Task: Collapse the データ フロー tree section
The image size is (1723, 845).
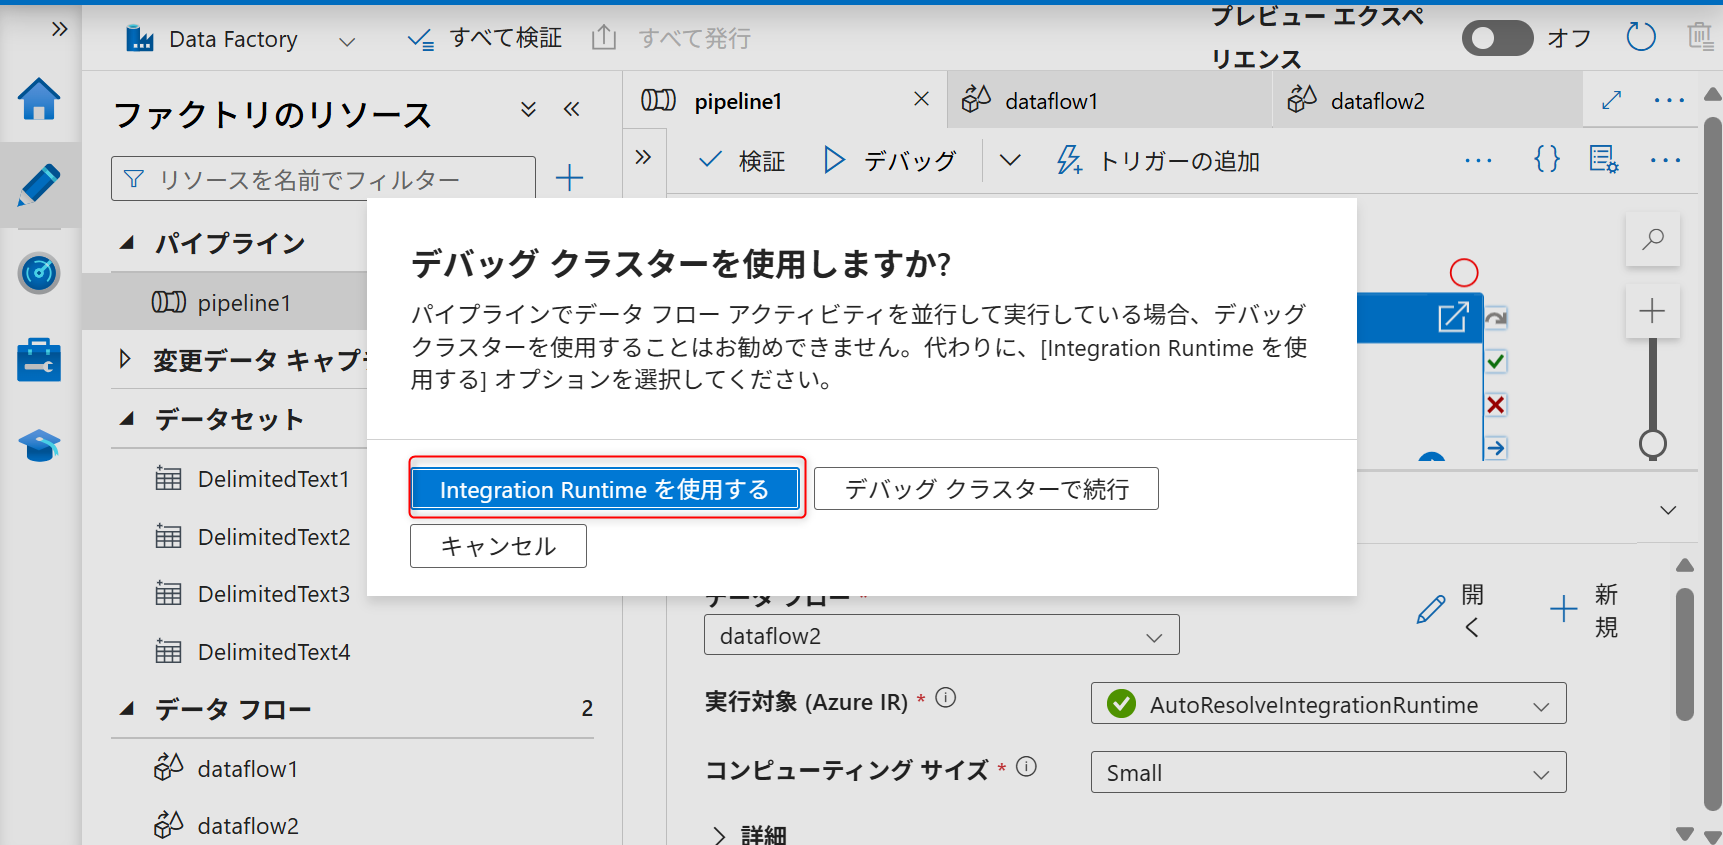Action: [x=127, y=709]
